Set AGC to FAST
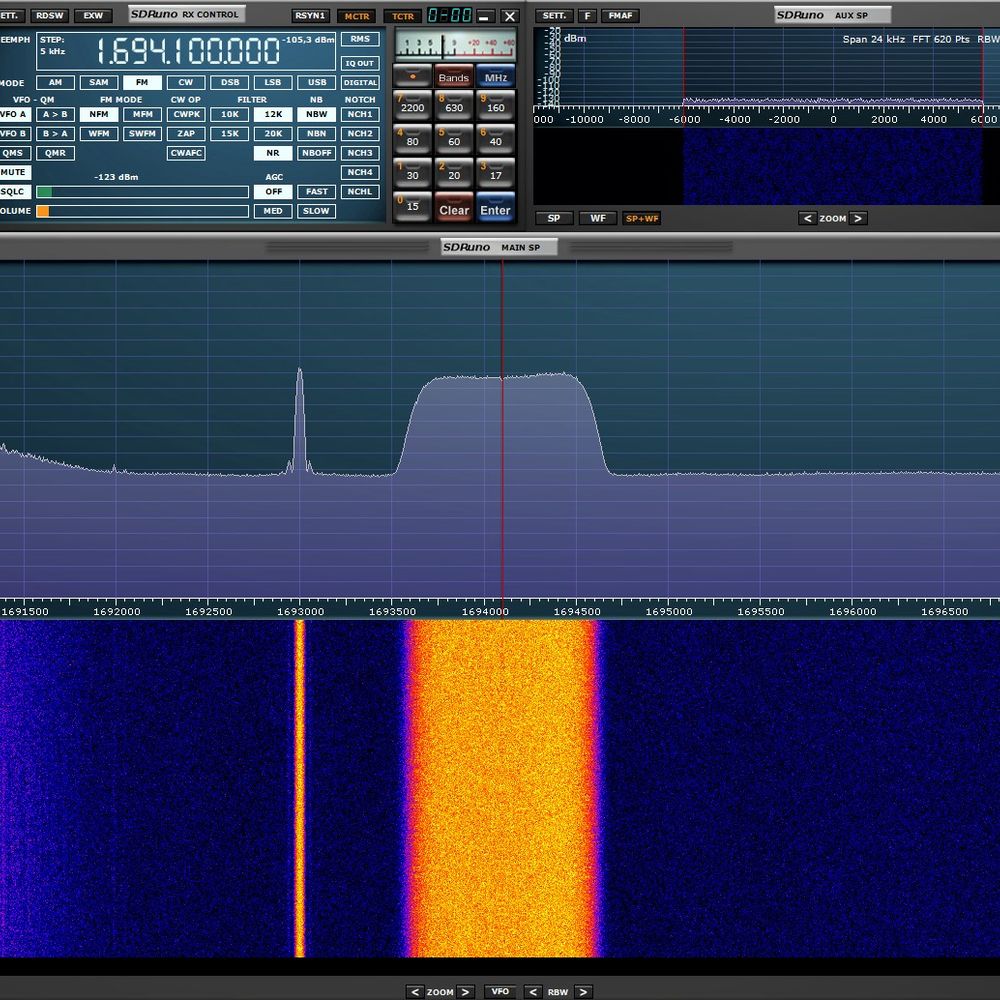Viewport: 1000px width, 1000px height. click(316, 191)
